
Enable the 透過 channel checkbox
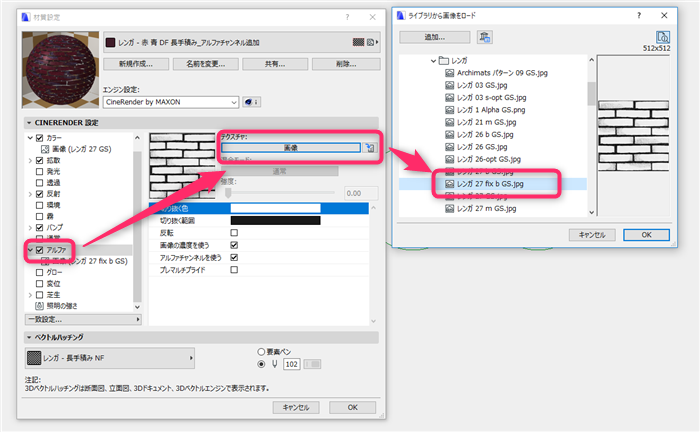point(39,183)
